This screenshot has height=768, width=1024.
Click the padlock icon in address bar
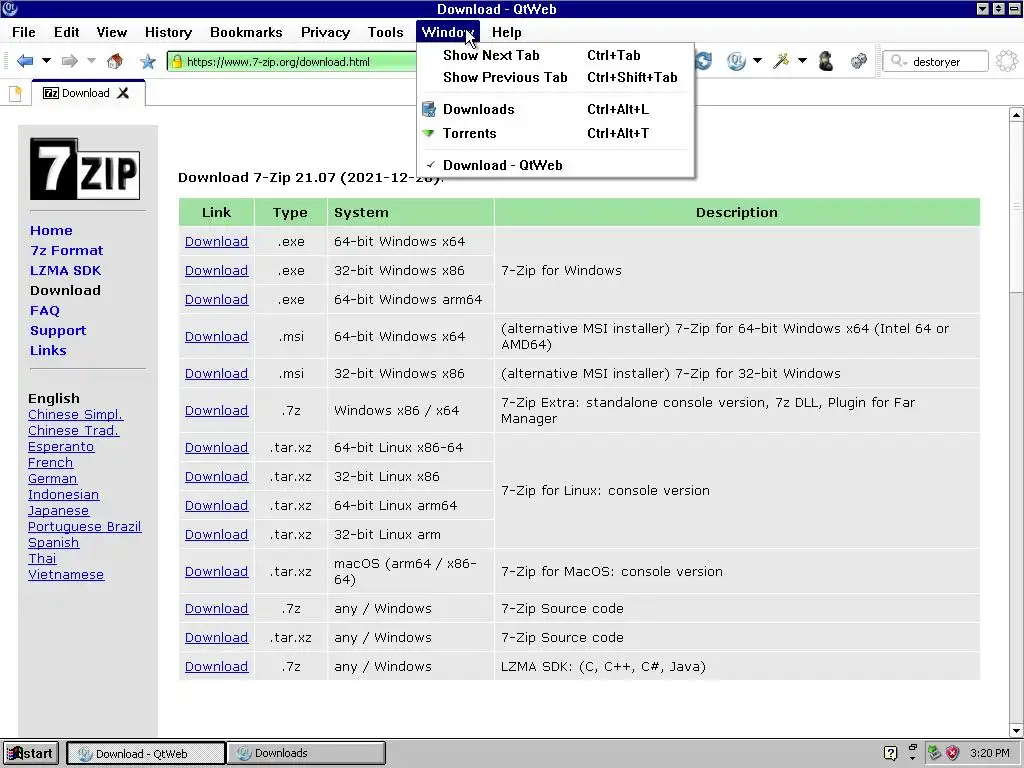(176, 61)
